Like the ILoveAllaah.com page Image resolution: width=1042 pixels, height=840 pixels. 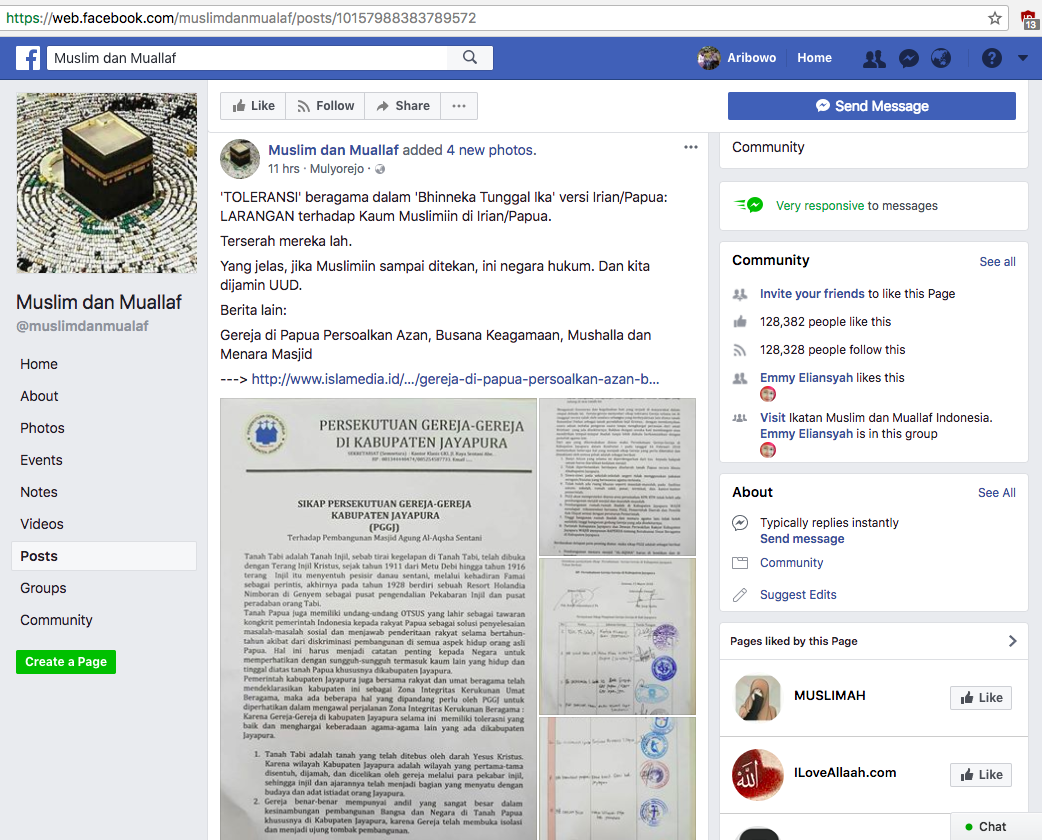click(x=981, y=775)
